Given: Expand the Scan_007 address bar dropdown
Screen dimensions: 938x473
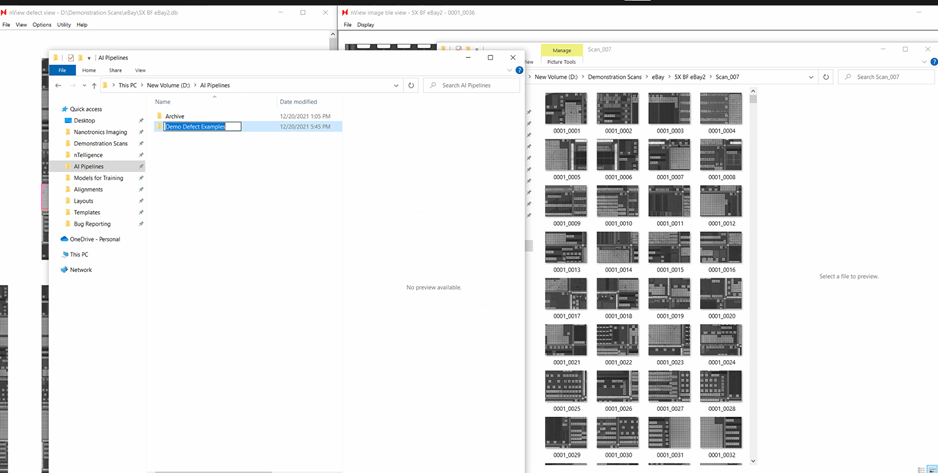Looking at the screenshot, I should [811, 77].
